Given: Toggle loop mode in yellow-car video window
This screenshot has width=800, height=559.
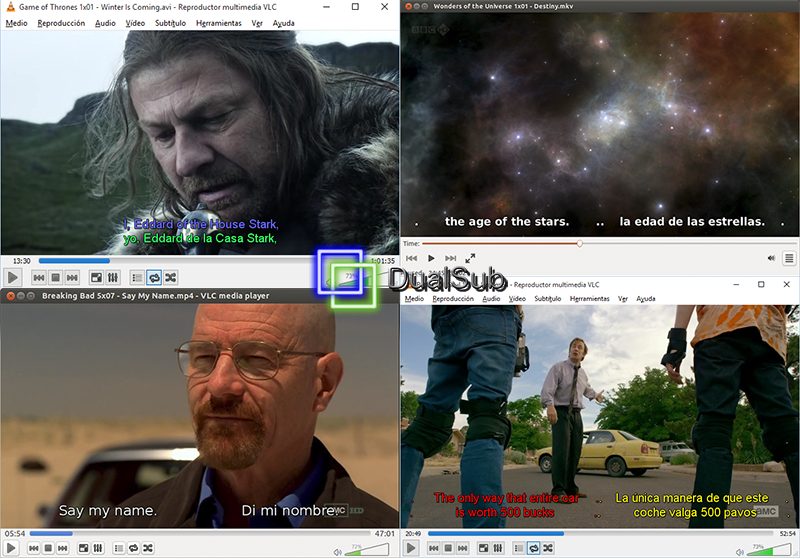Looking at the screenshot, I should coord(533,548).
